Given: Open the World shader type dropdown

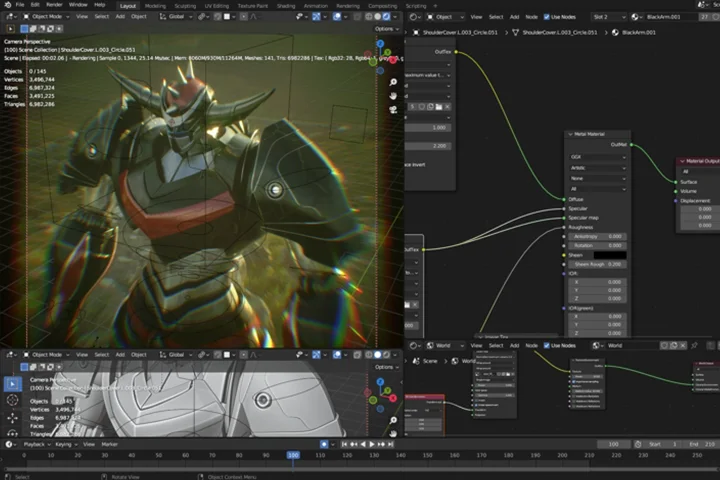Looking at the screenshot, I should (445, 345).
